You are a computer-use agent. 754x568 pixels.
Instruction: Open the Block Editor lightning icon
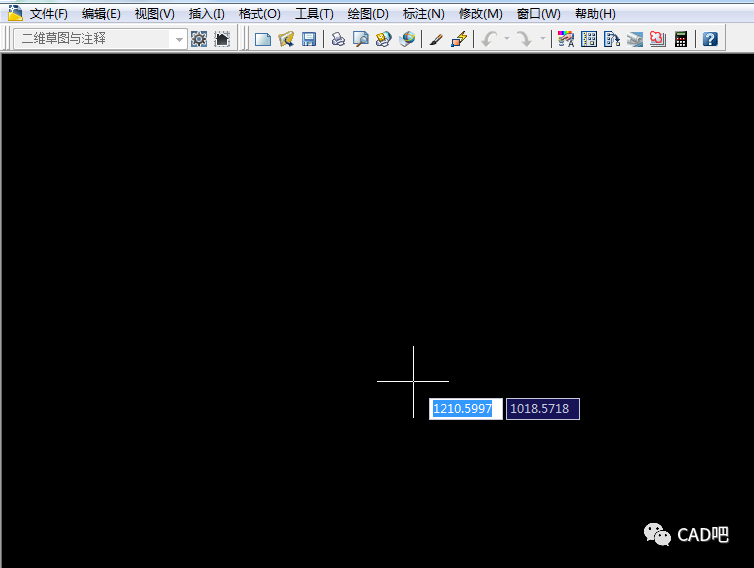[459, 39]
